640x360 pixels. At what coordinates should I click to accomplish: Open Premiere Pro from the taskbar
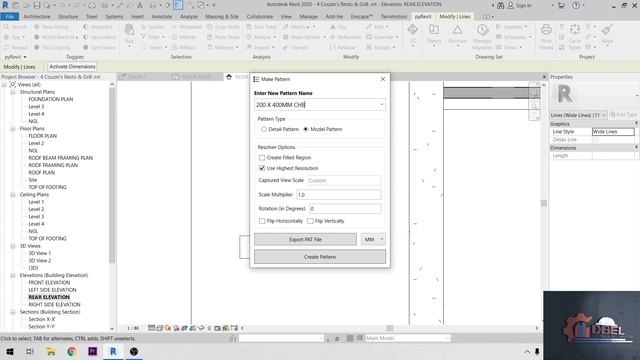[93, 351]
